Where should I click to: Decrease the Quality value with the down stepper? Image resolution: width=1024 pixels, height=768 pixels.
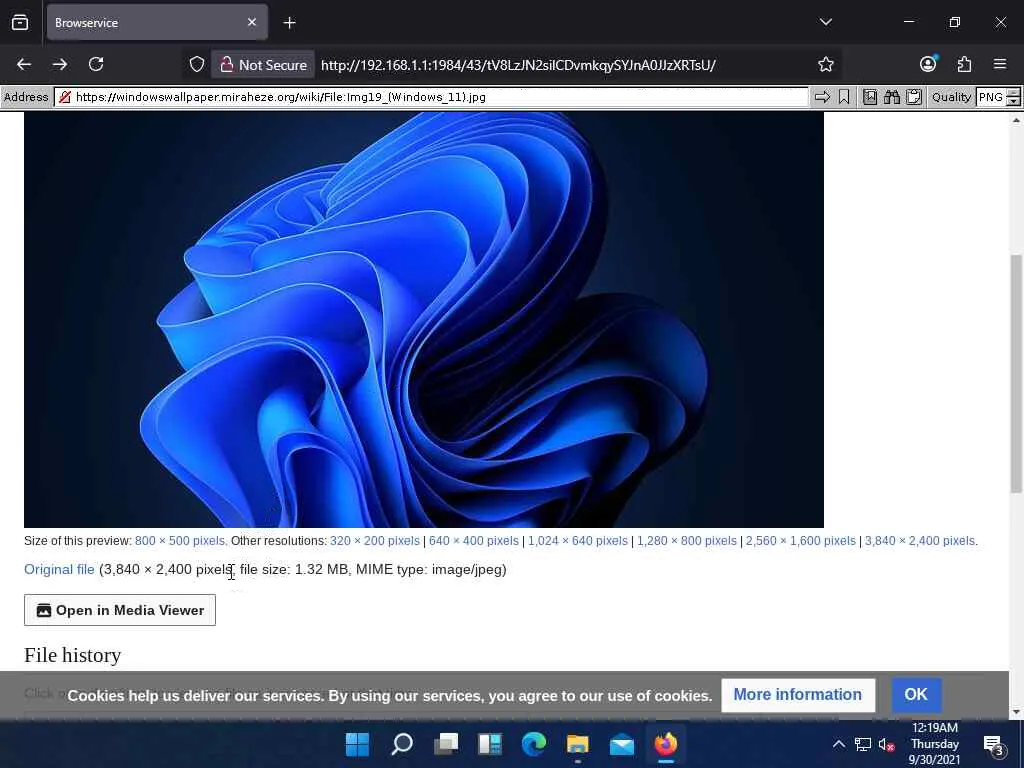click(1014, 102)
